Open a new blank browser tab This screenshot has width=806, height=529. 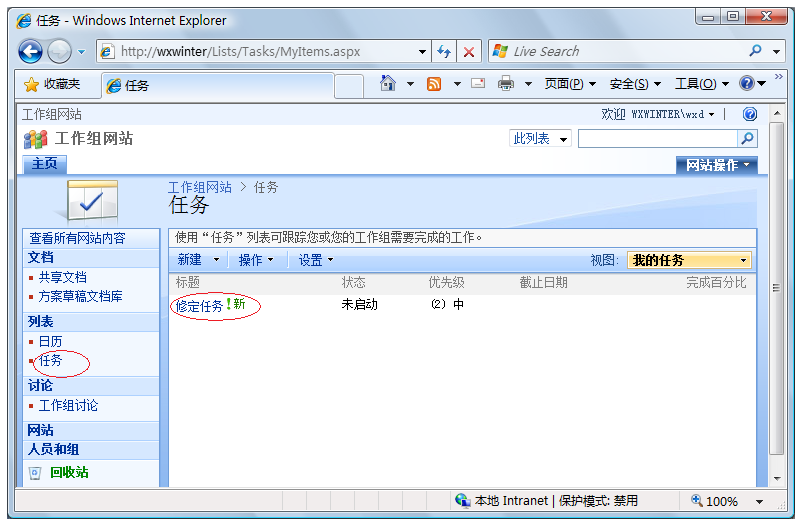click(349, 86)
